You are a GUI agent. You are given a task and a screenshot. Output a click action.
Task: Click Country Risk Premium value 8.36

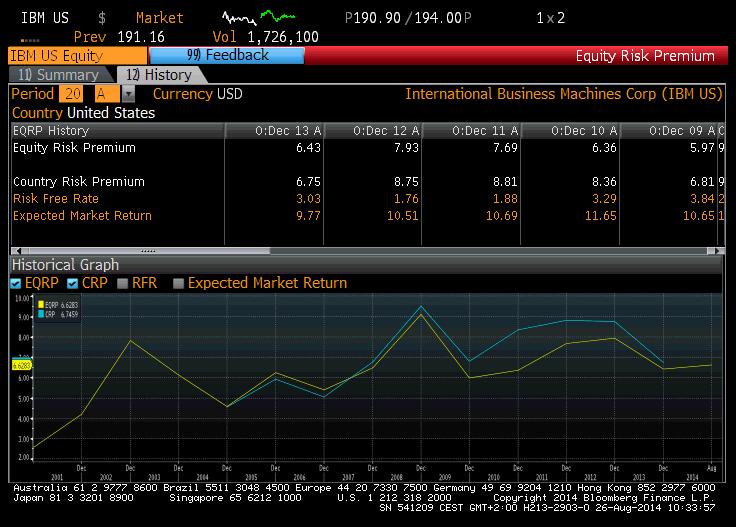pyautogui.click(x=604, y=182)
